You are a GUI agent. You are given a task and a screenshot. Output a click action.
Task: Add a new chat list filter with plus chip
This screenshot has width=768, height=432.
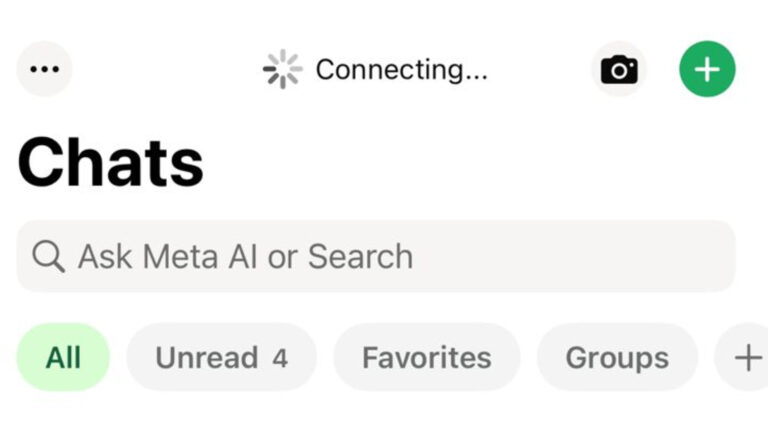(x=742, y=358)
